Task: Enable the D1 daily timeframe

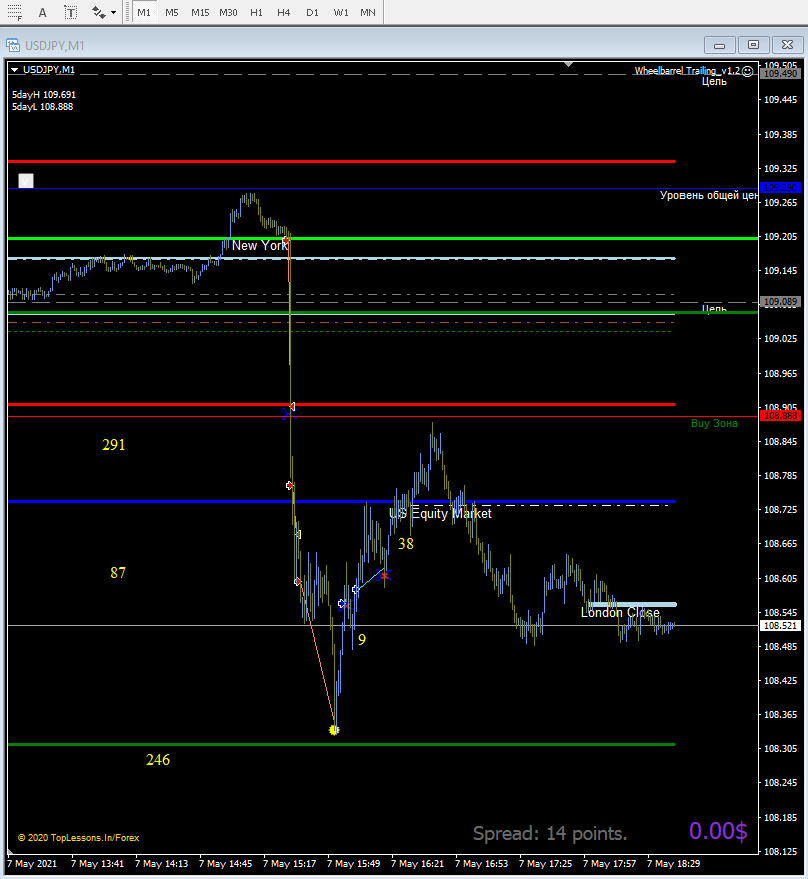Action: coord(312,12)
